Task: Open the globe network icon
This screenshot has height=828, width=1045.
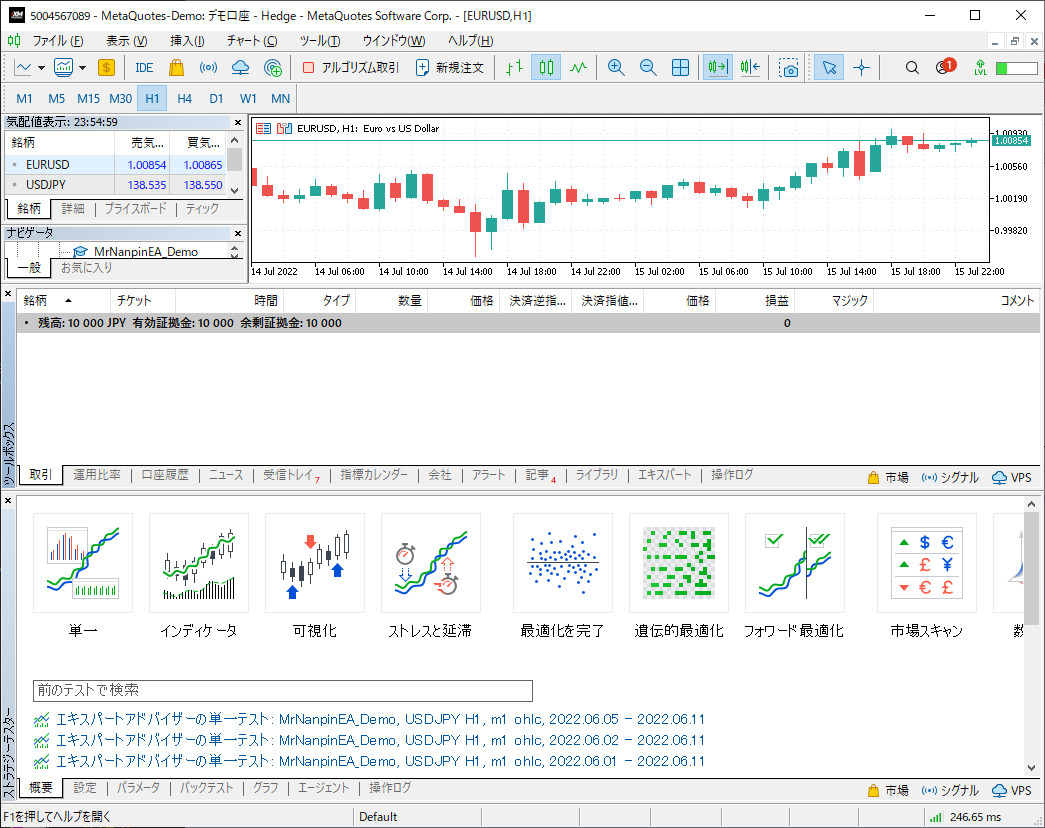Action: [273, 67]
